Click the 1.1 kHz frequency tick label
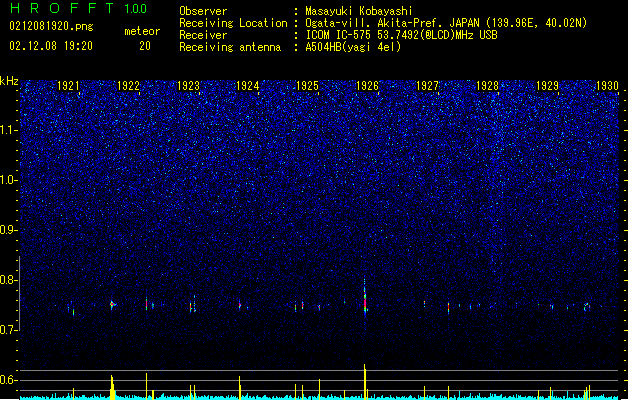 click(x=9, y=130)
